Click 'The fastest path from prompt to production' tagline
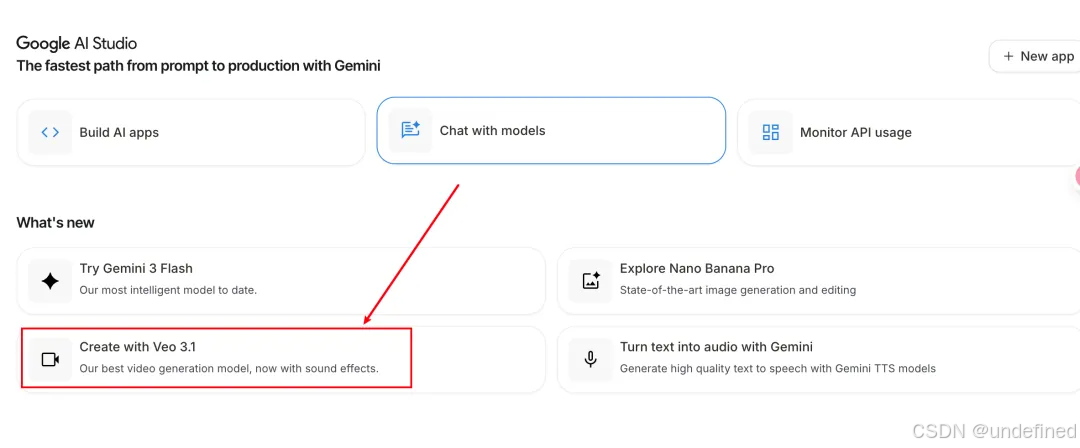 [198, 66]
